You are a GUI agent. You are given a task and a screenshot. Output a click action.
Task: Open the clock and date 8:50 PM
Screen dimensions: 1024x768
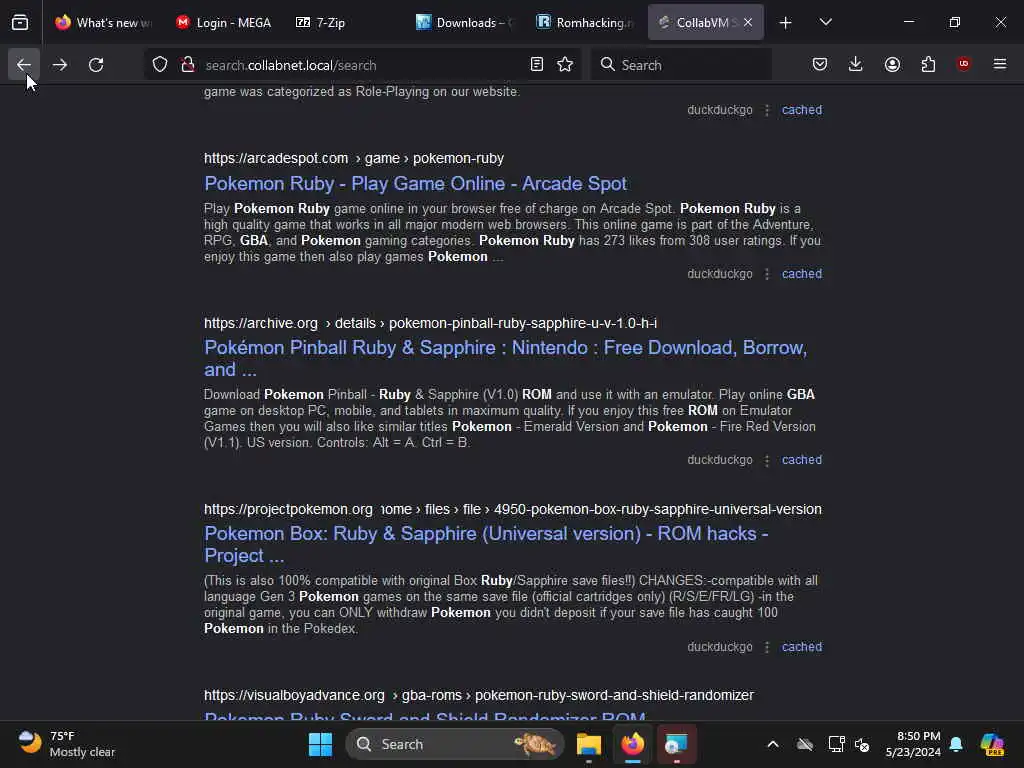pos(913,744)
